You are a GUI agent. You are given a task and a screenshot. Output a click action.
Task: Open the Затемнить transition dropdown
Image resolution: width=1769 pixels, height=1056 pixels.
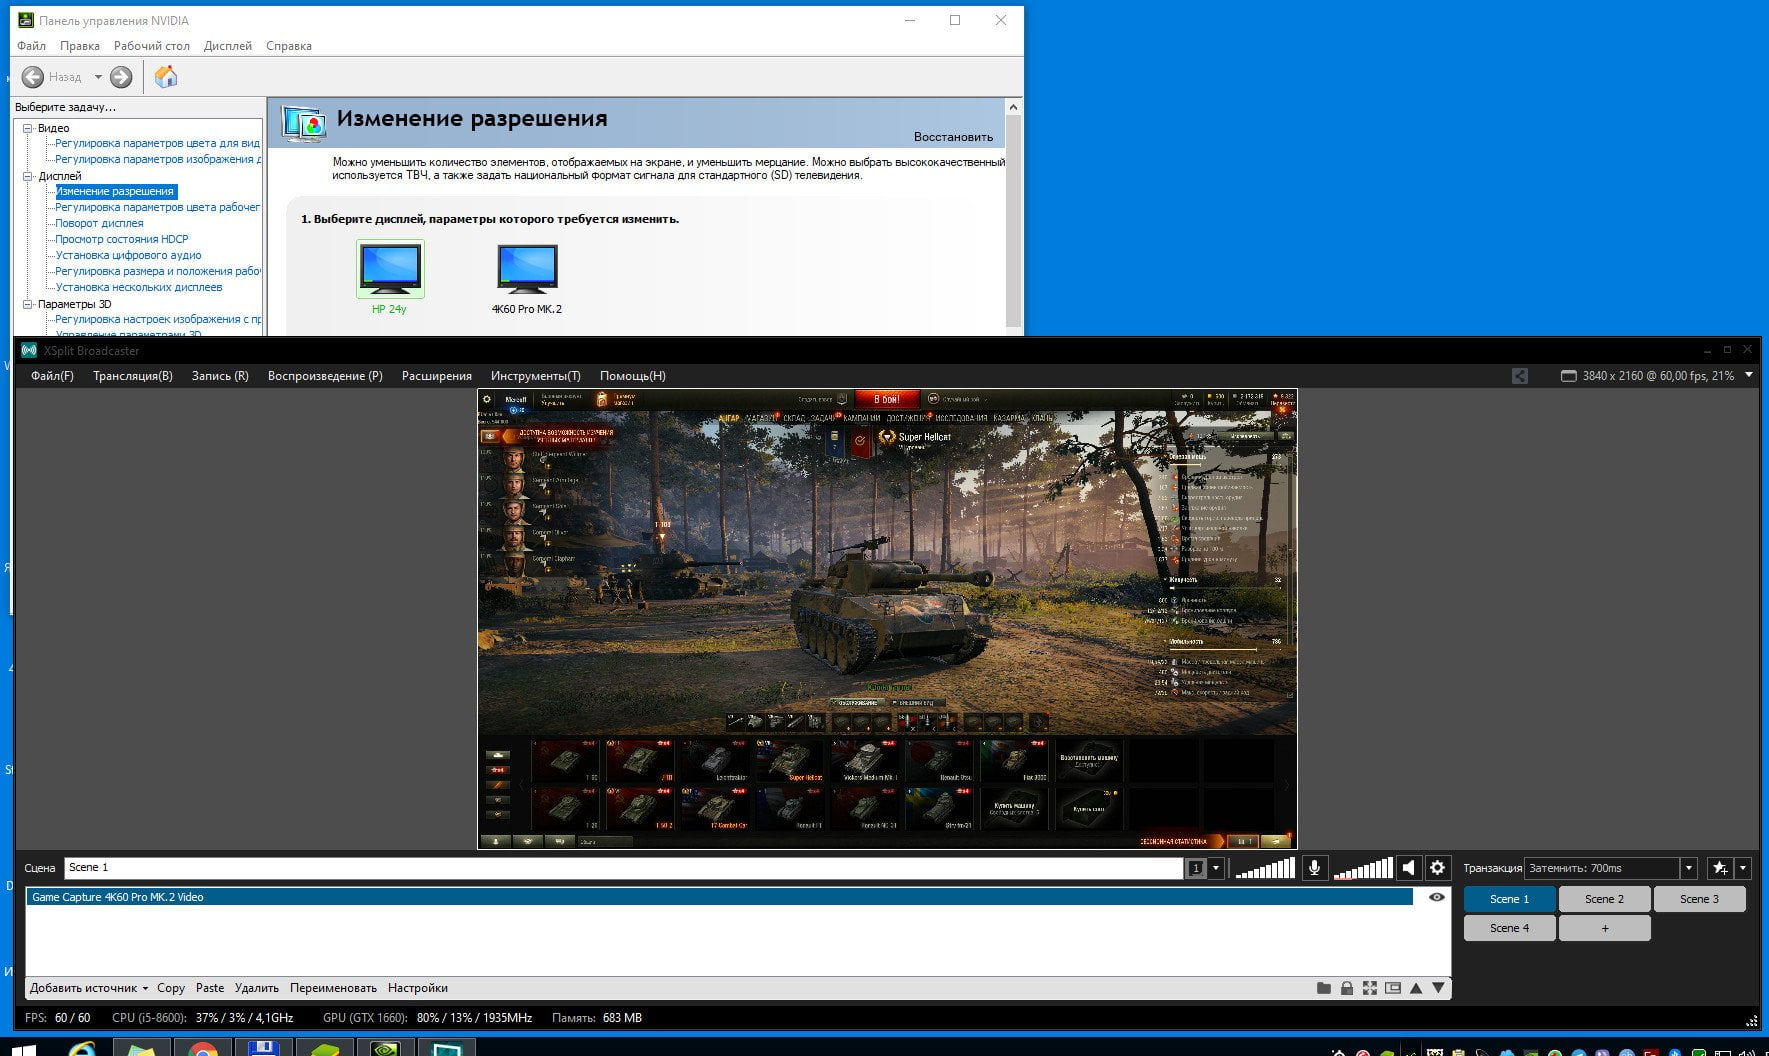[1689, 868]
